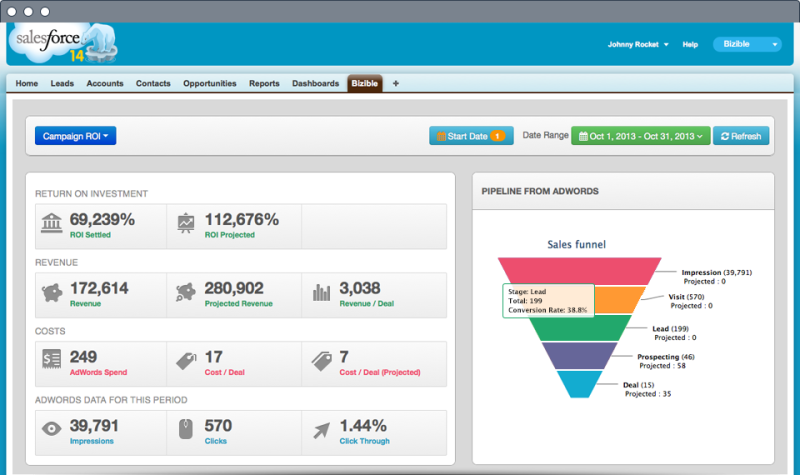Click the Click Through label
800x475 pixels.
tap(365, 441)
